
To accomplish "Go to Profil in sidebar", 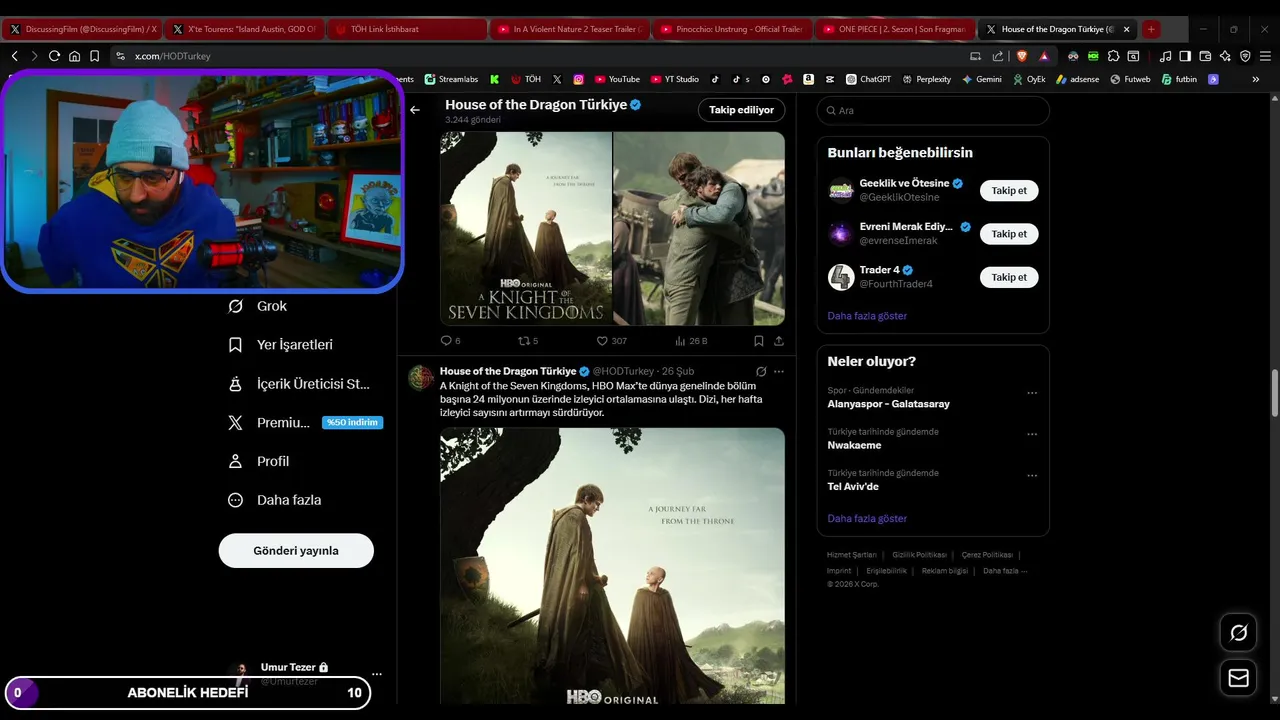I will coord(259,462).
